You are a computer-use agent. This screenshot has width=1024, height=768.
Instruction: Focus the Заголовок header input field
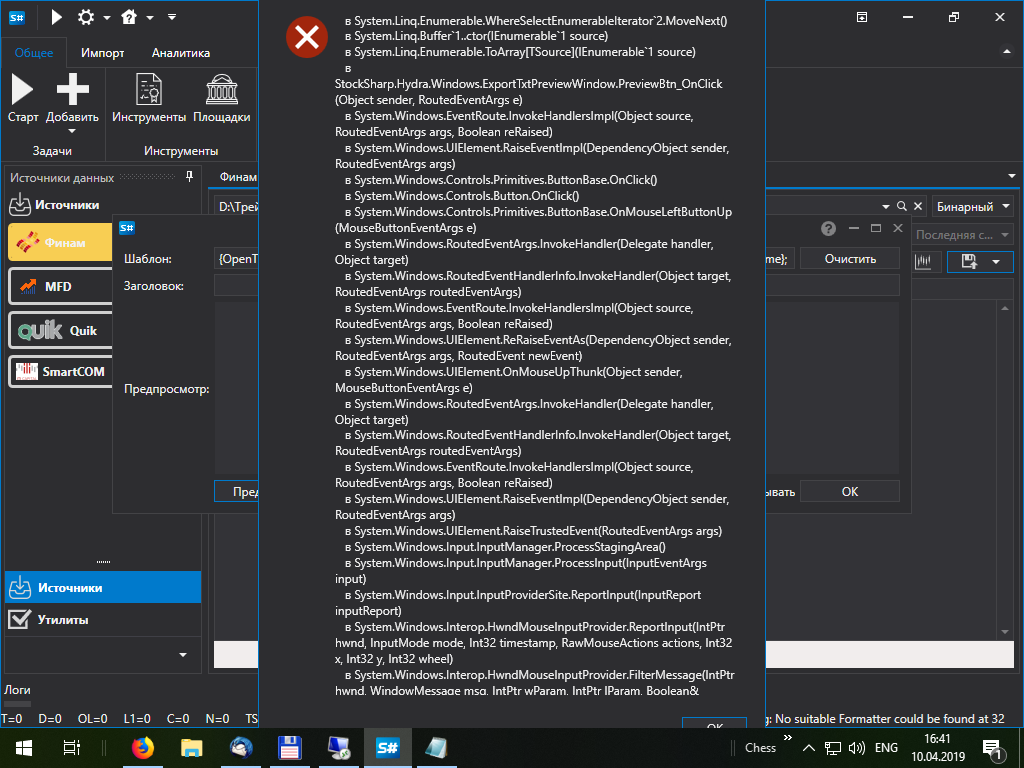236,285
